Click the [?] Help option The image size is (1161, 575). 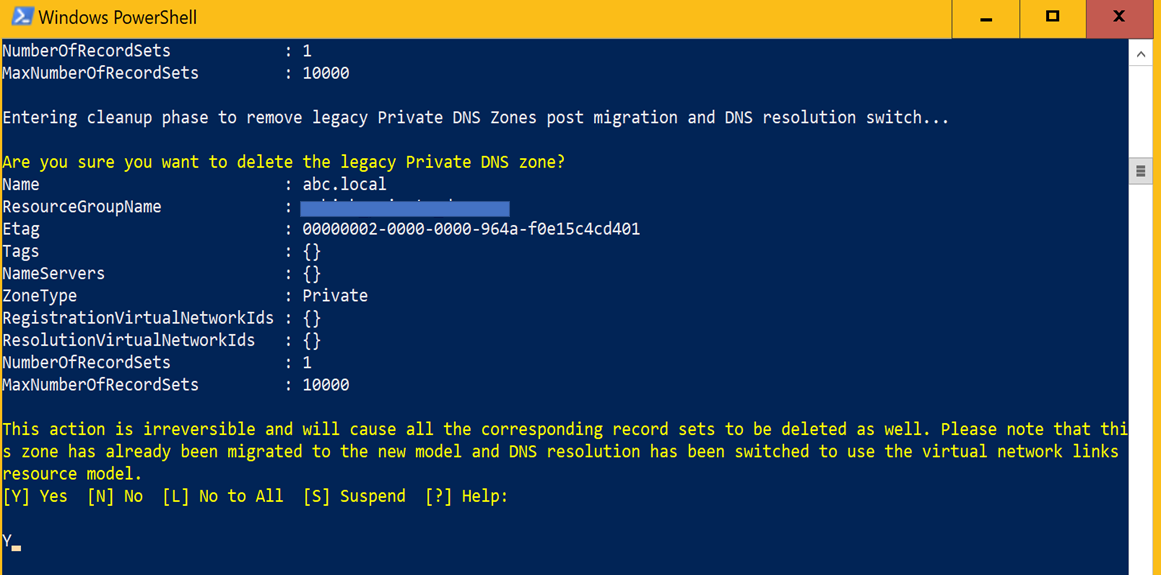pyautogui.click(x=466, y=497)
